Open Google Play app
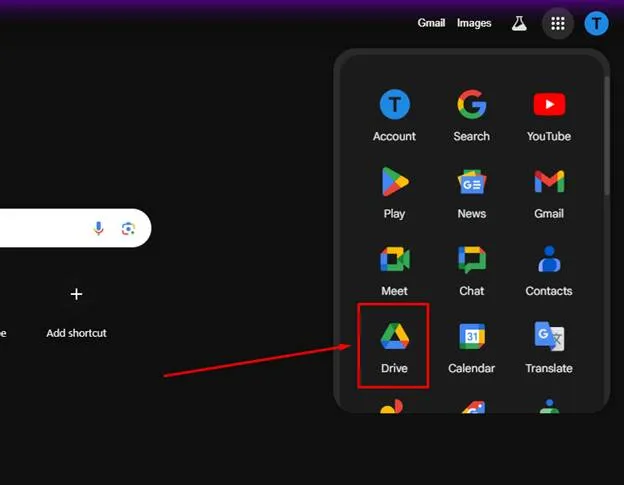 pos(394,193)
